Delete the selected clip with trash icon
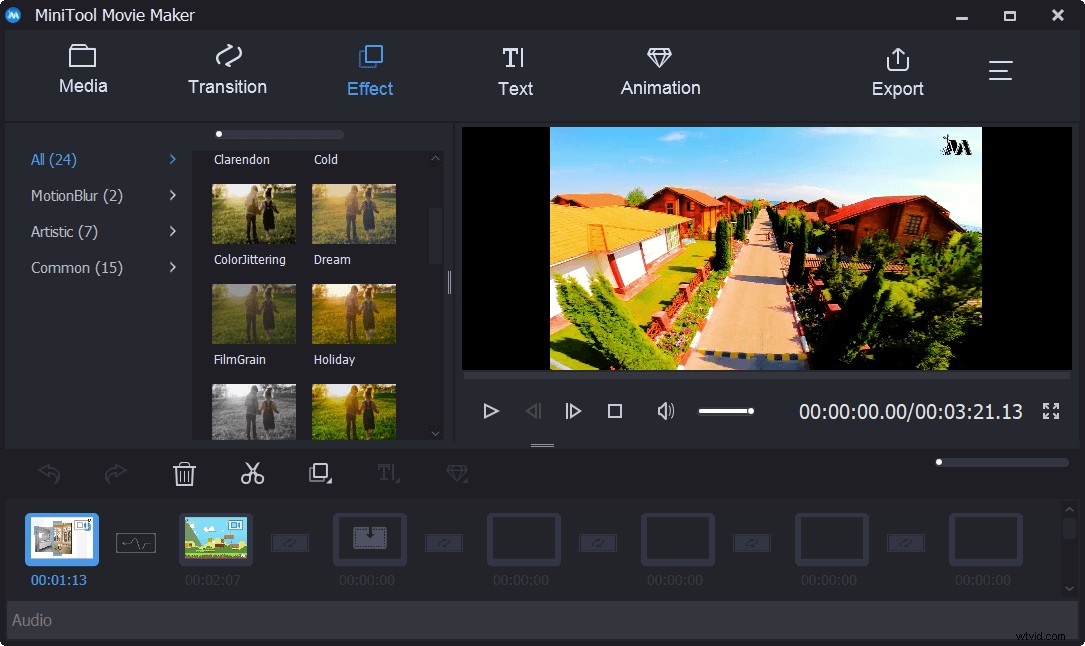This screenshot has width=1085, height=646. tap(184, 473)
